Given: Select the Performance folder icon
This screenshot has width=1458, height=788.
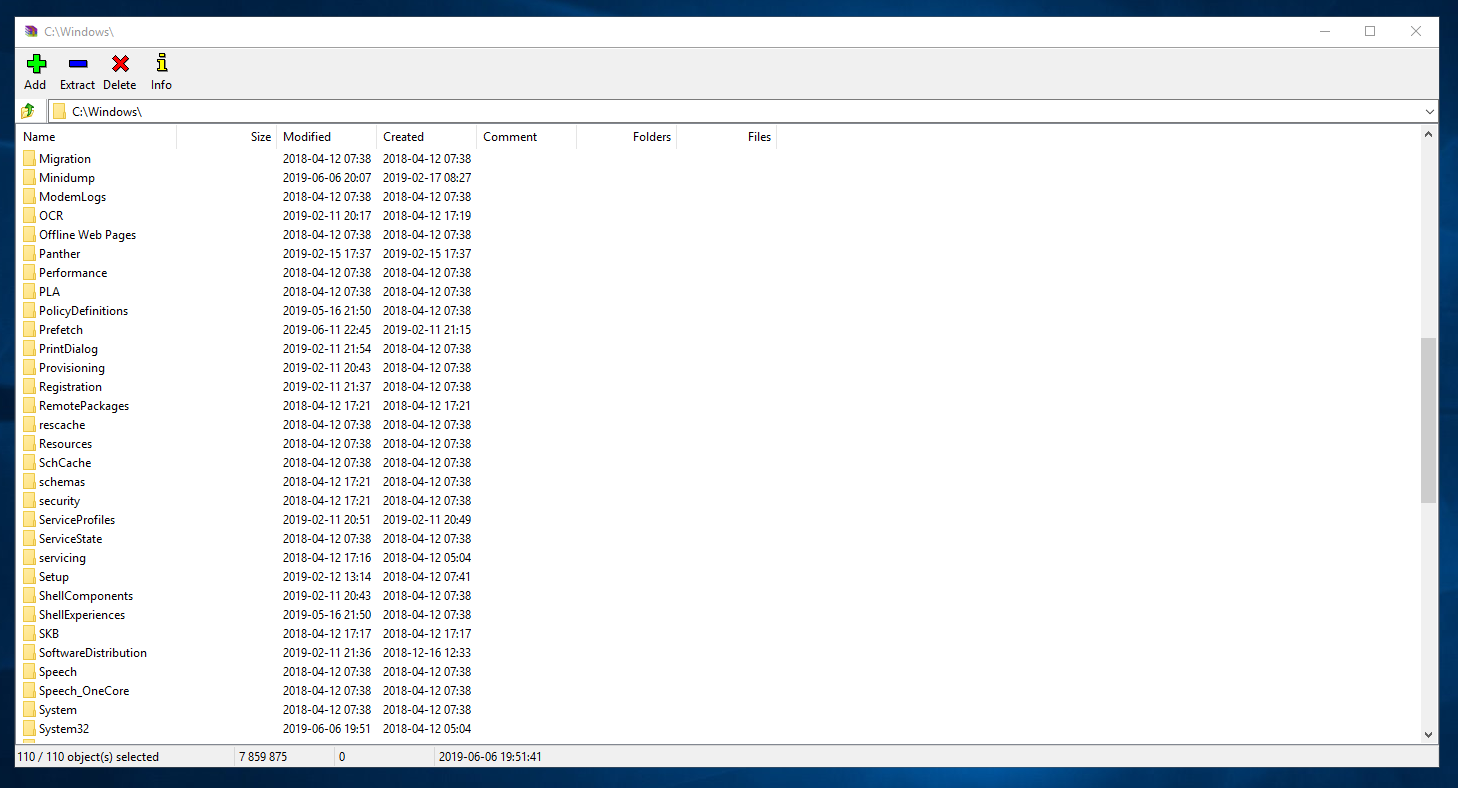Looking at the screenshot, I should click(29, 272).
